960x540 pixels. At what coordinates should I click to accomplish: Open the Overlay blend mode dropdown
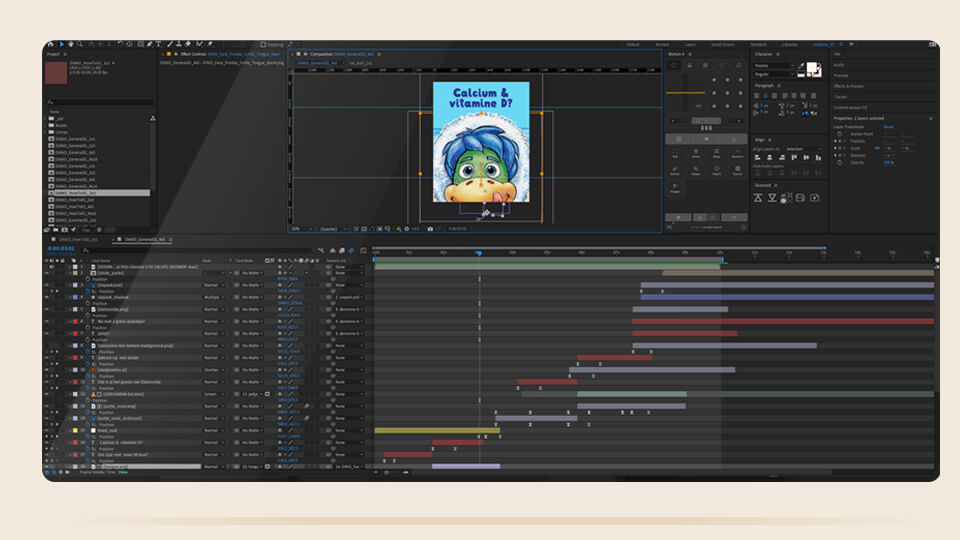tap(214, 370)
